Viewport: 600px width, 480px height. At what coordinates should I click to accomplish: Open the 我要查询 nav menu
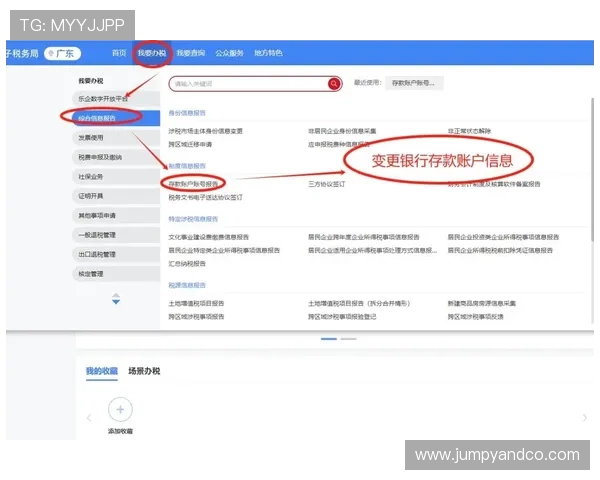(x=191, y=53)
